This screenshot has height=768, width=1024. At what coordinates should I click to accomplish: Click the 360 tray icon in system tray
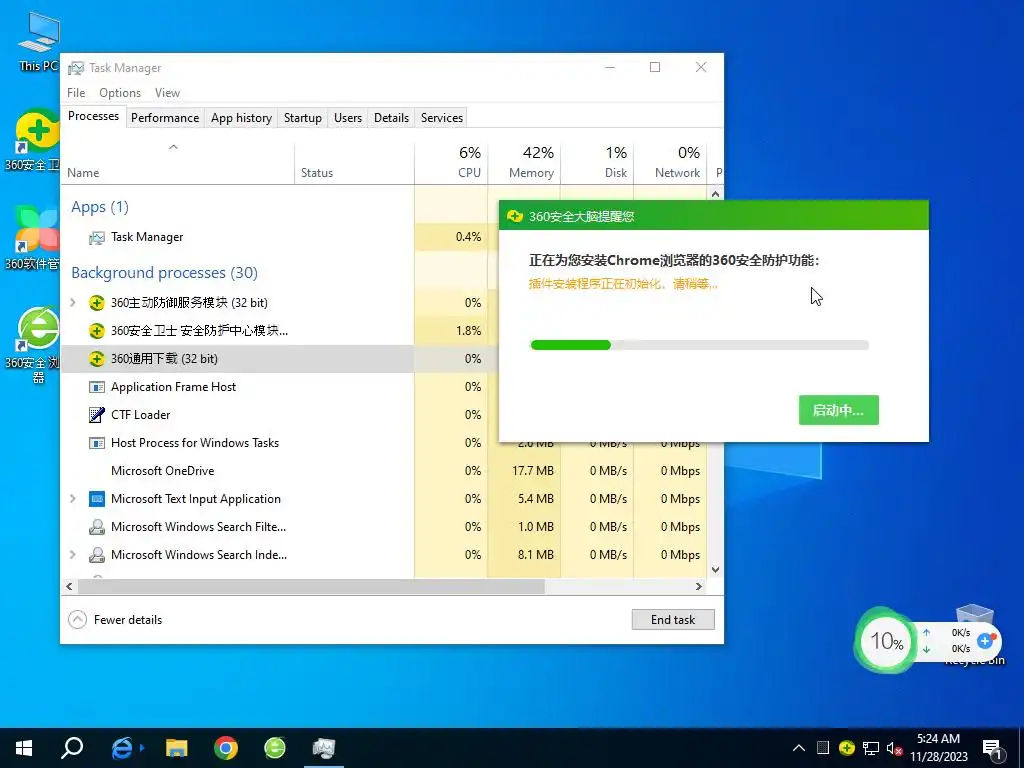click(847, 748)
